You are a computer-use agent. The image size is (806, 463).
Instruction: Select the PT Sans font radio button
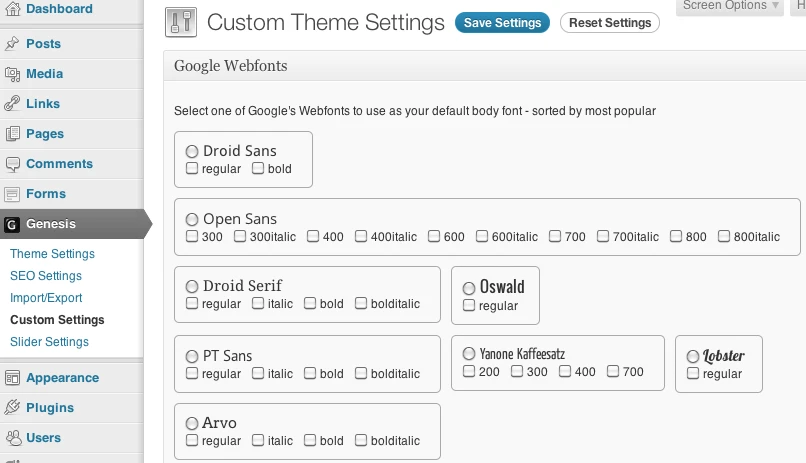tap(192, 356)
